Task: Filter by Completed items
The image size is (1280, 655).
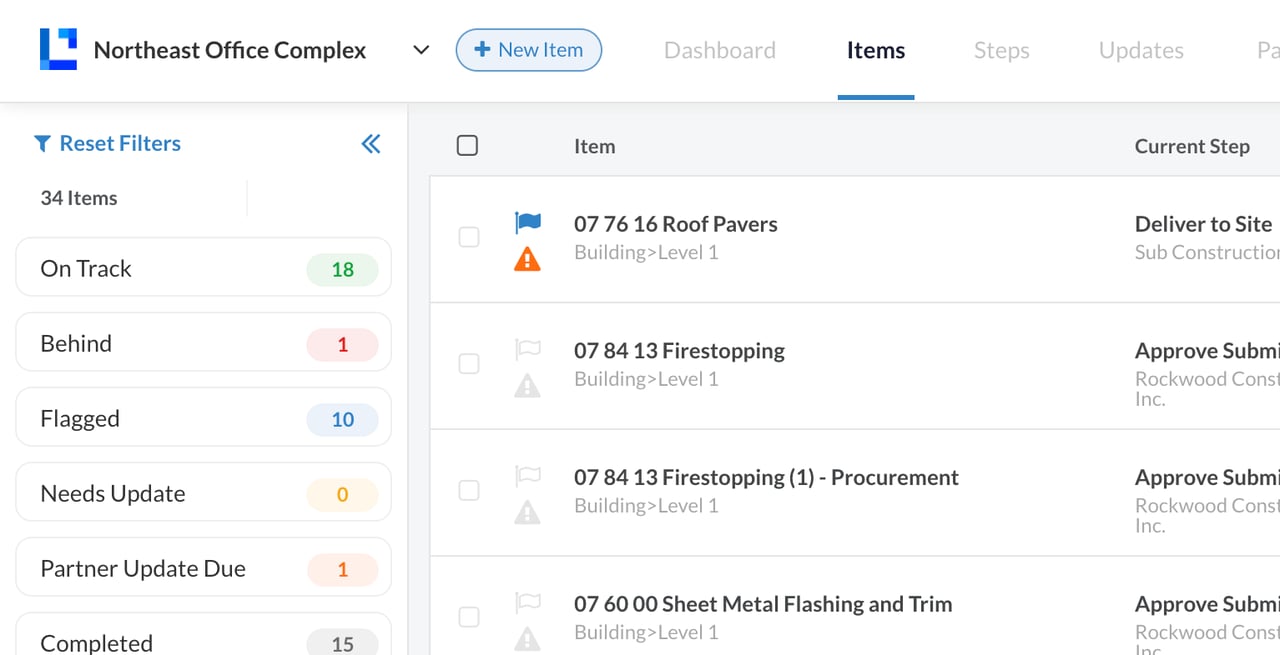Action: point(203,640)
